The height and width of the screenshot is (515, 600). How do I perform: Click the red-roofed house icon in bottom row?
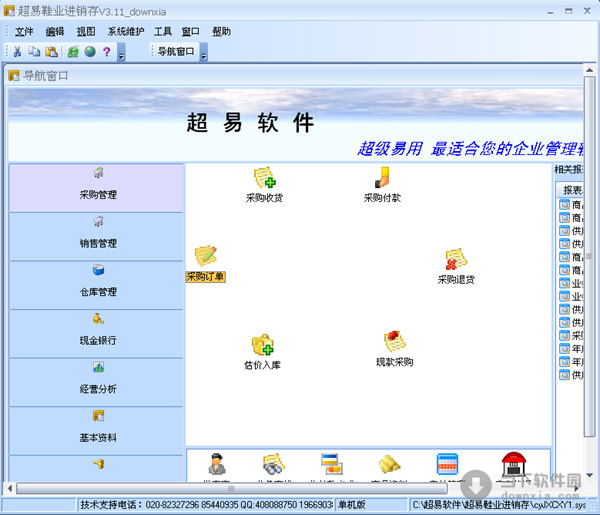pos(514,464)
